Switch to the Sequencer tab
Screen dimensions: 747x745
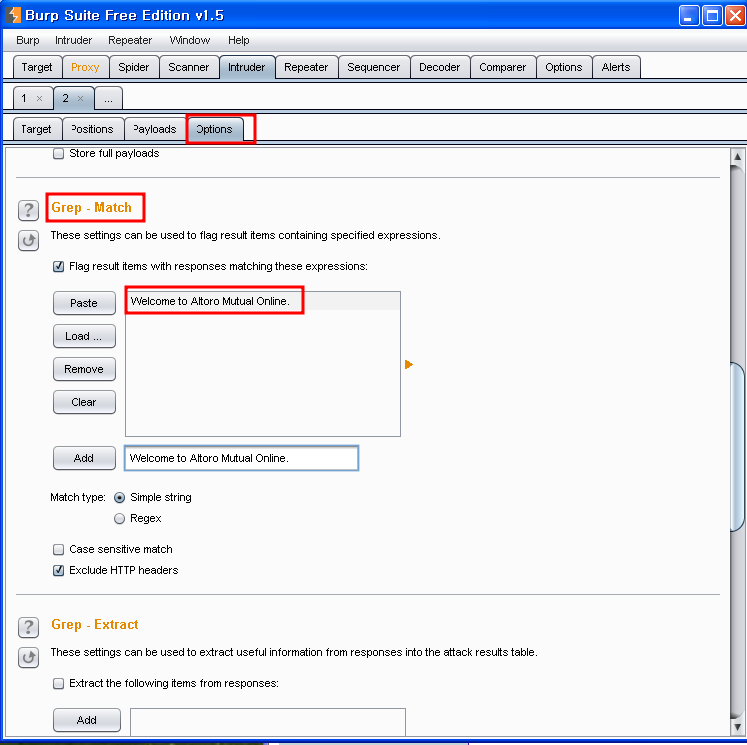[x=374, y=67]
